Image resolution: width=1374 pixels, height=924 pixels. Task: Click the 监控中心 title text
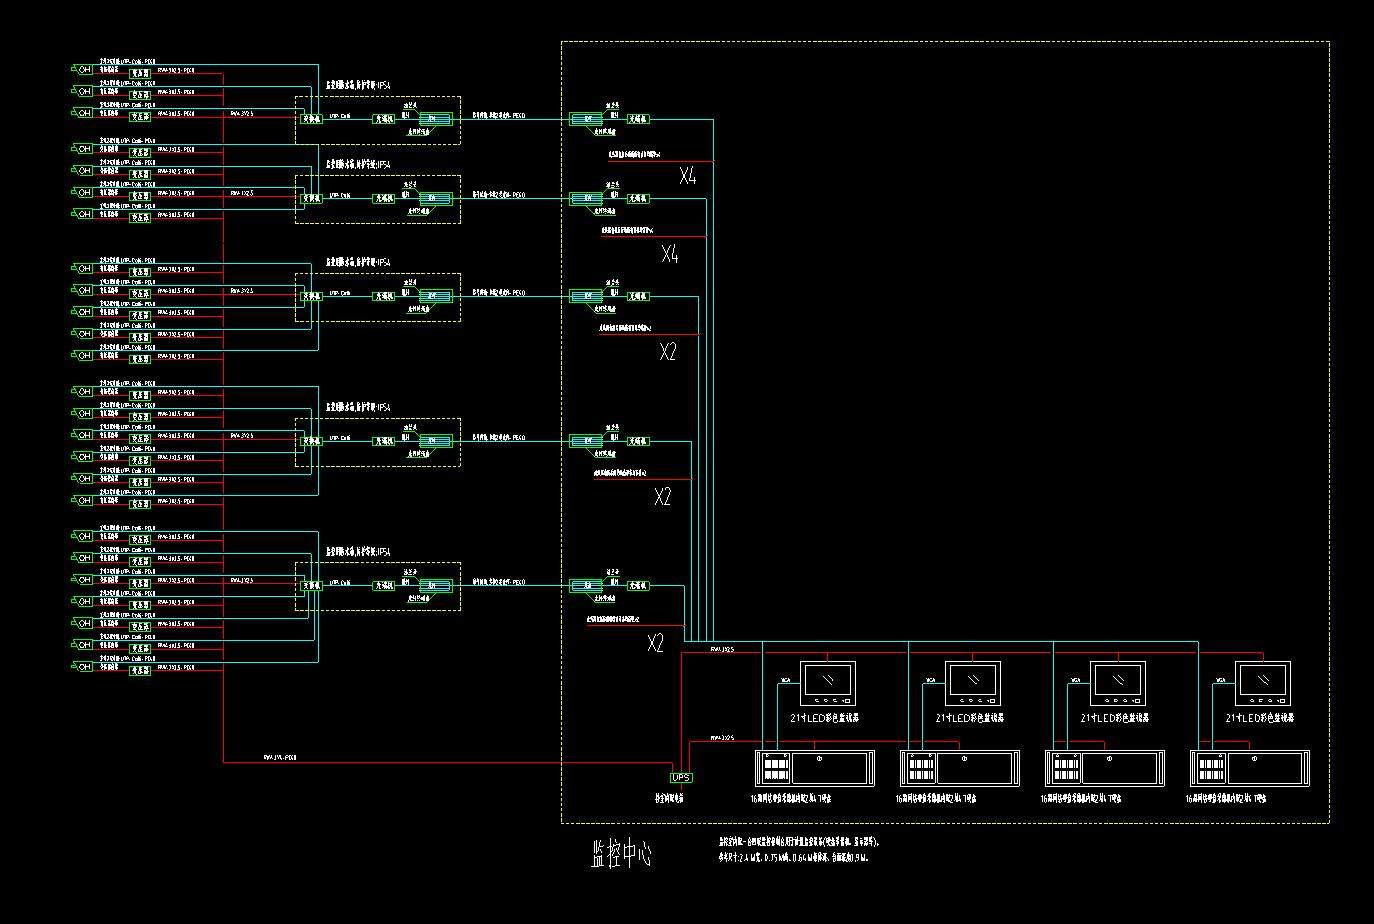coord(621,853)
